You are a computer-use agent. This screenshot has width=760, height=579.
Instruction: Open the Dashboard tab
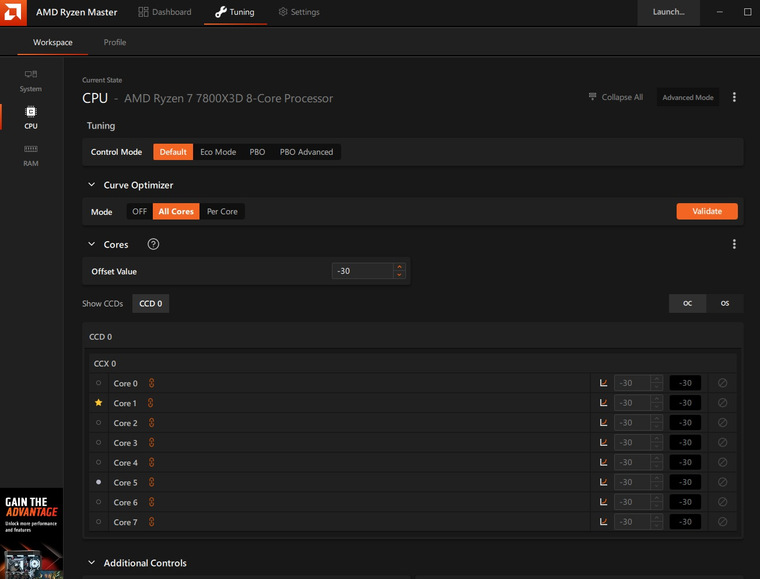point(165,12)
